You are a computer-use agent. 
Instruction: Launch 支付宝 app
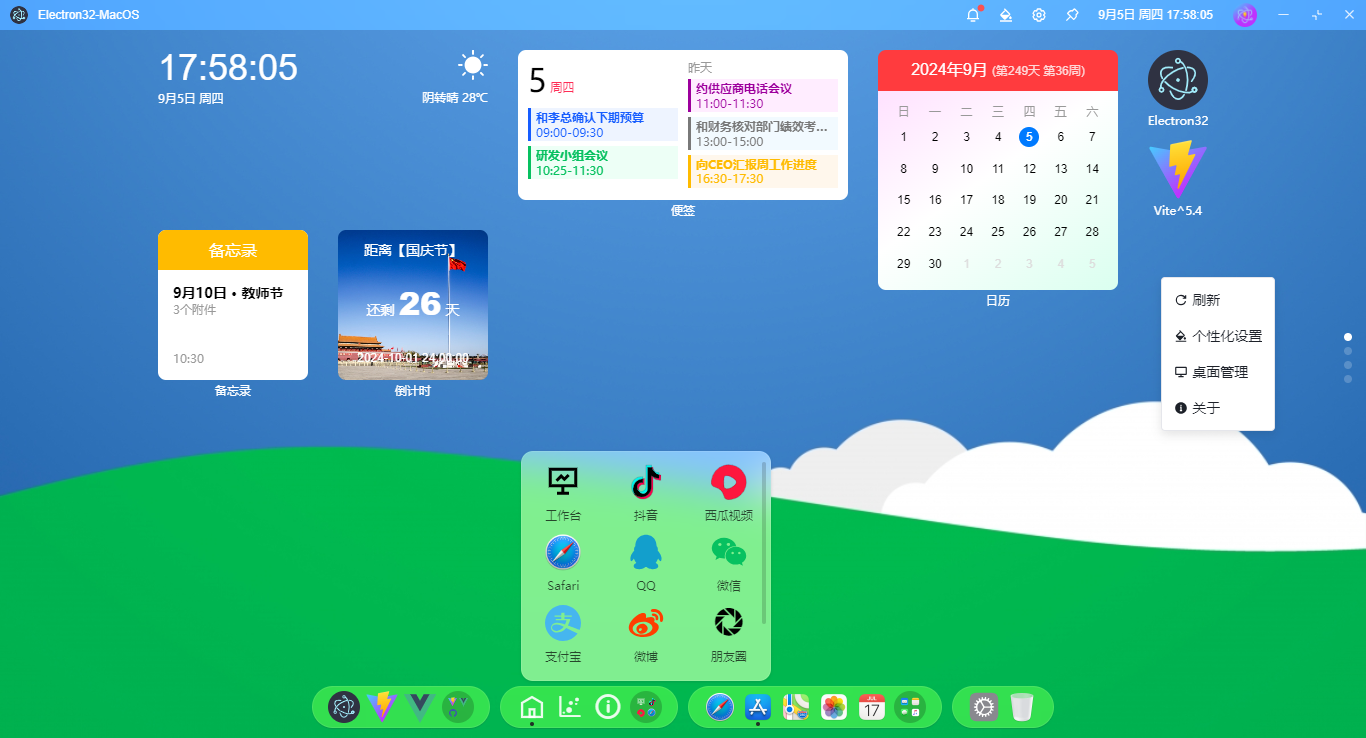point(563,622)
